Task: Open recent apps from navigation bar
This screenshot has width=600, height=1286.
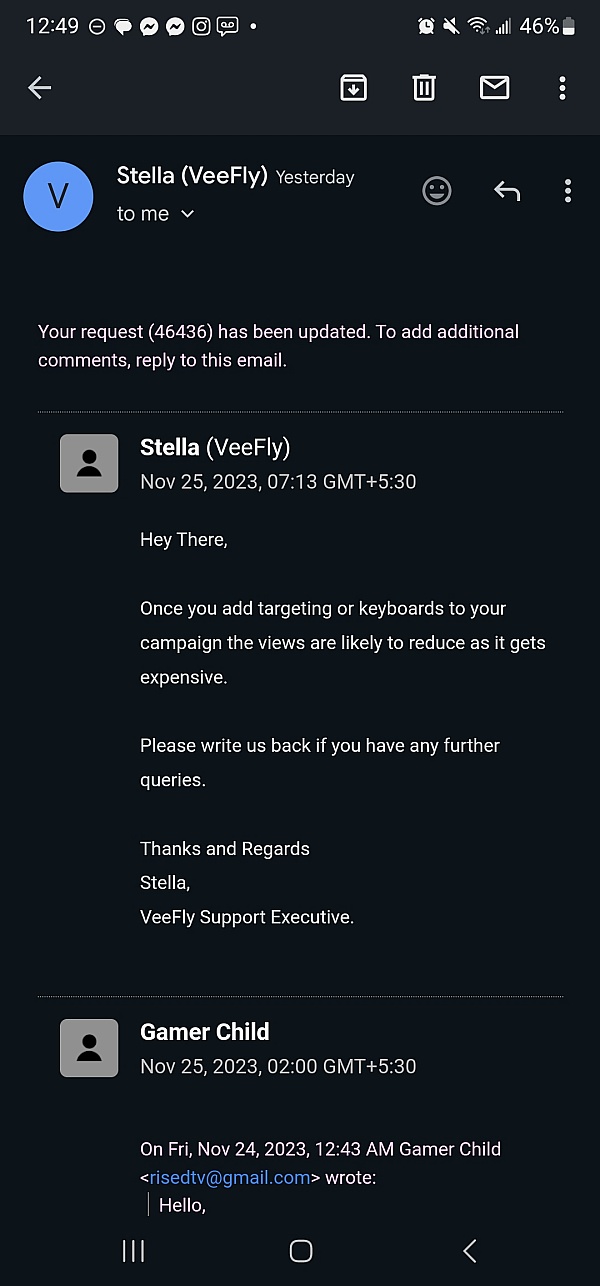Action: click(133, 1250)
